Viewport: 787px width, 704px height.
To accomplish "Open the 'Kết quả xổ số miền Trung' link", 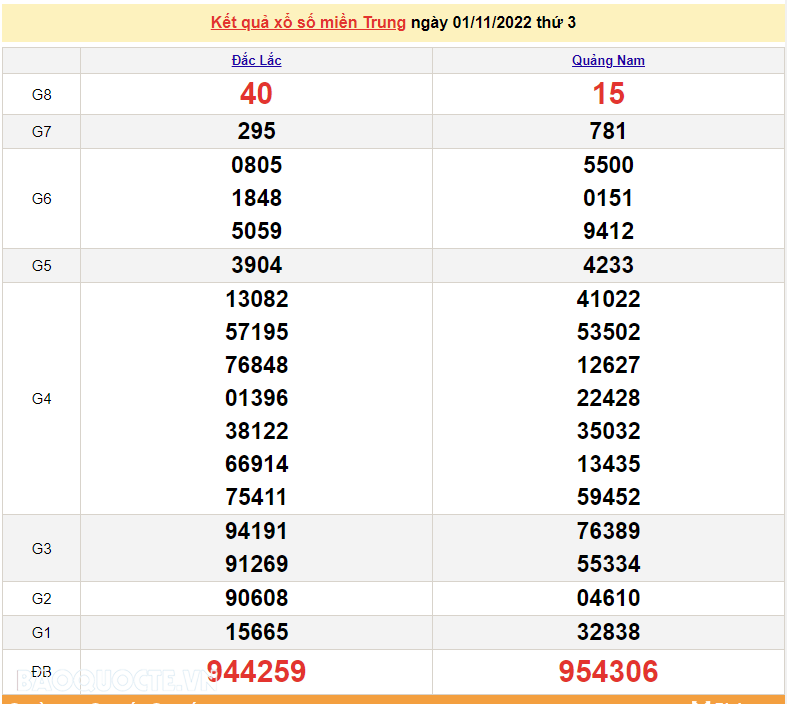I will click(x=308, y=22).
